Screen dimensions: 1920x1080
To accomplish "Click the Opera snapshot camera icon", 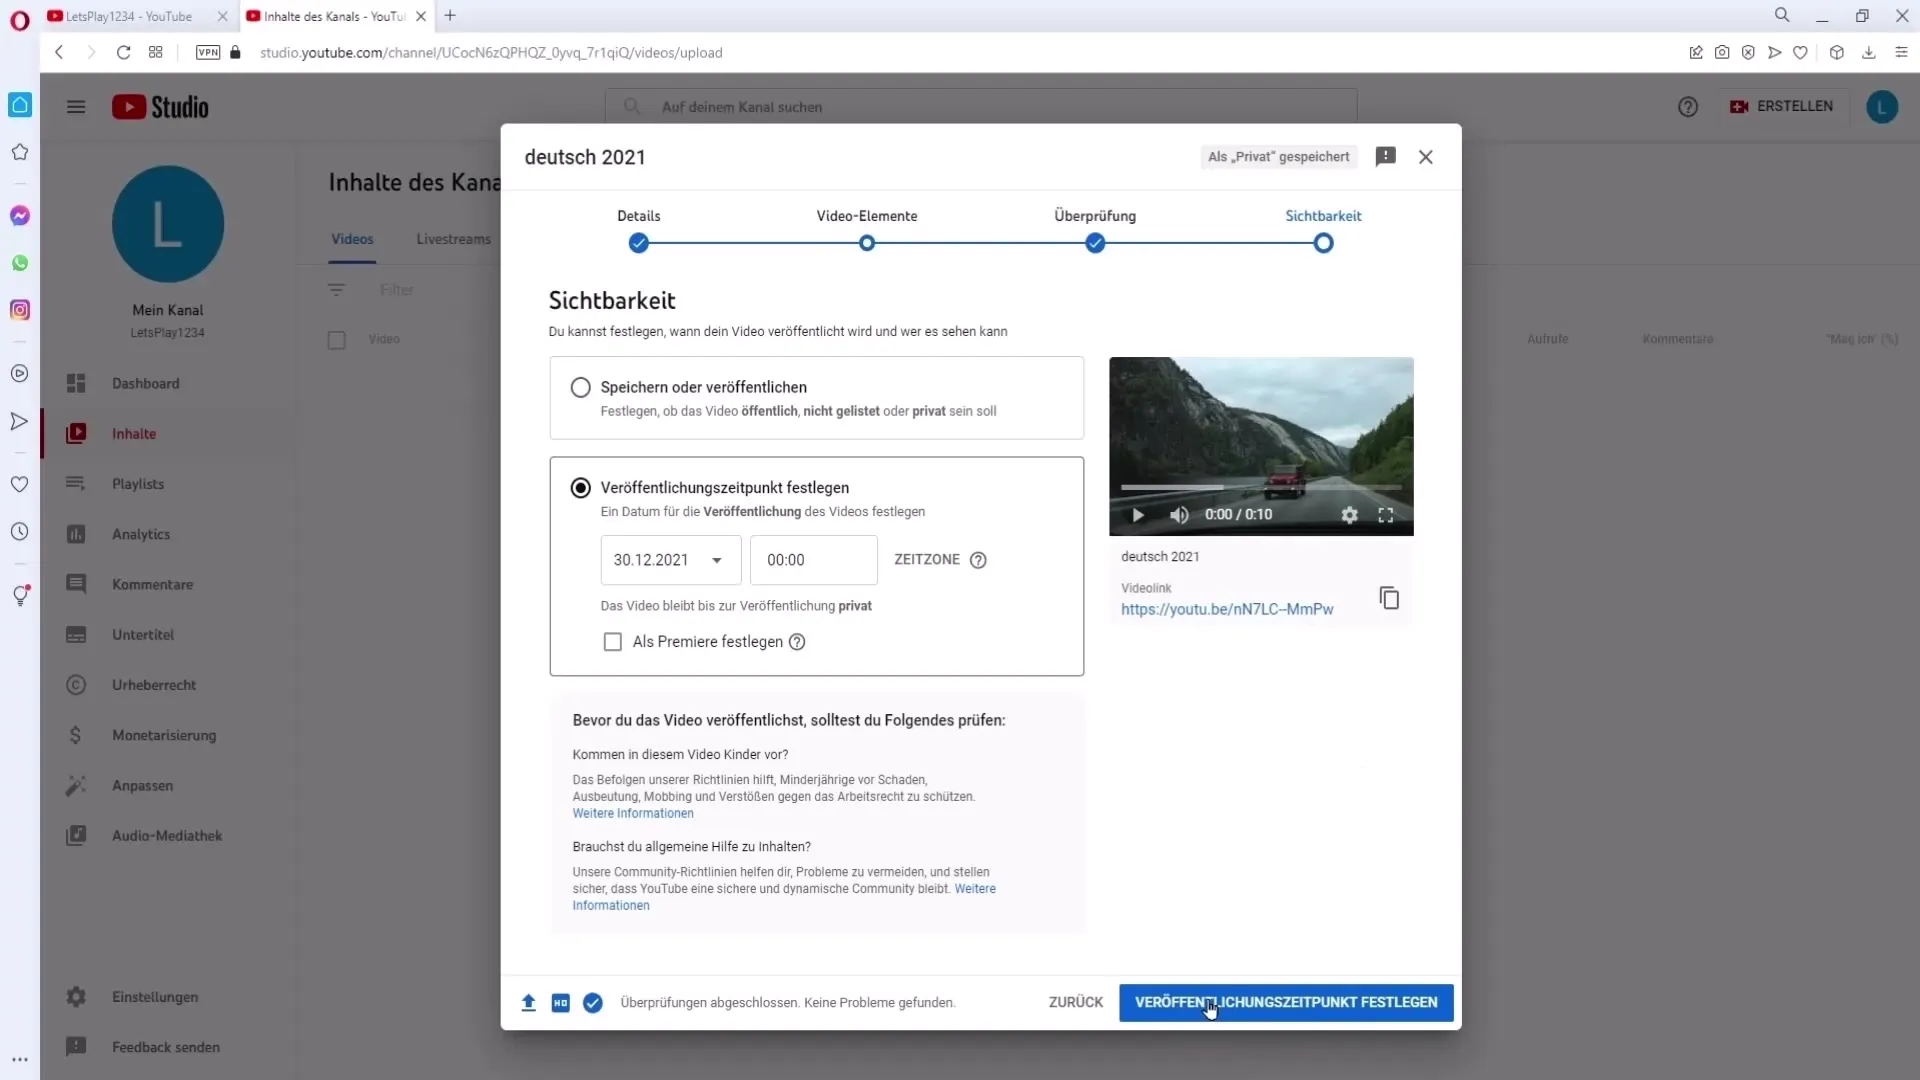I will coord(1722,52).
